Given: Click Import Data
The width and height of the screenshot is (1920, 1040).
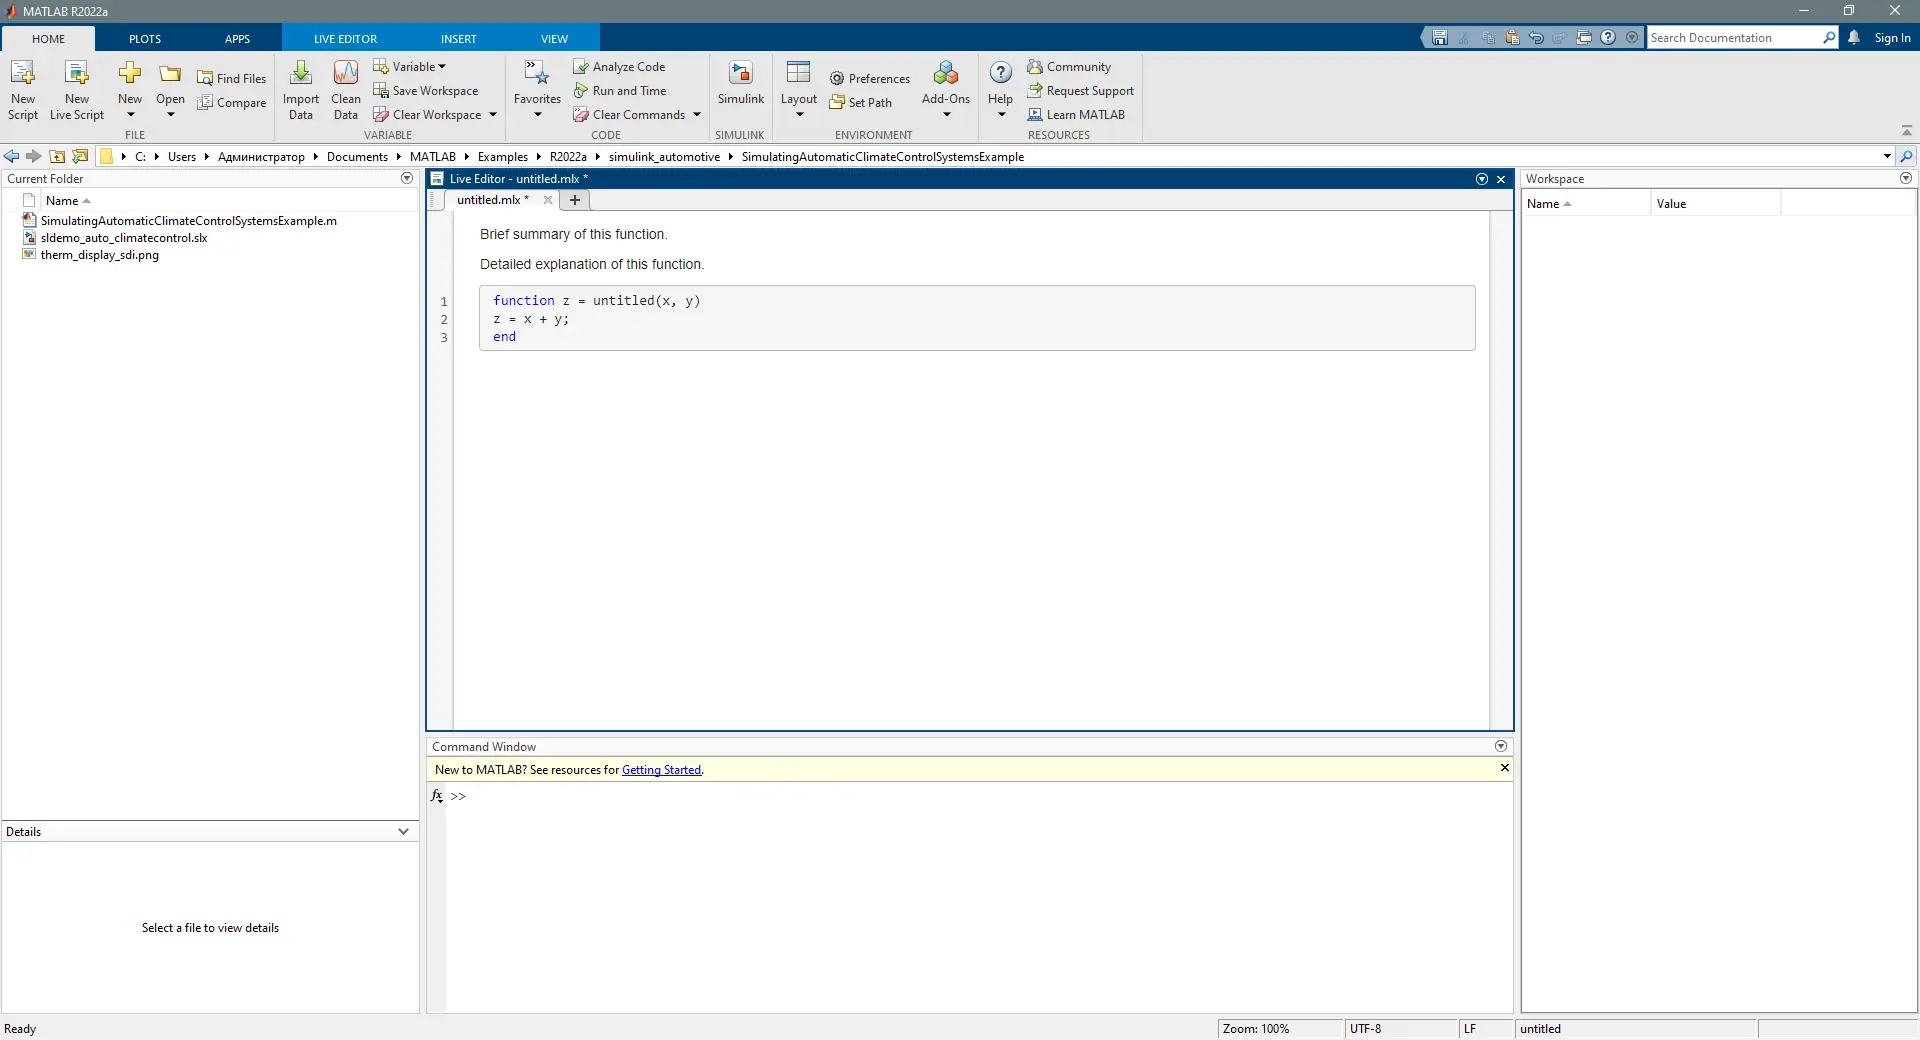Looking at the screenshot, I should coord(300,90).
